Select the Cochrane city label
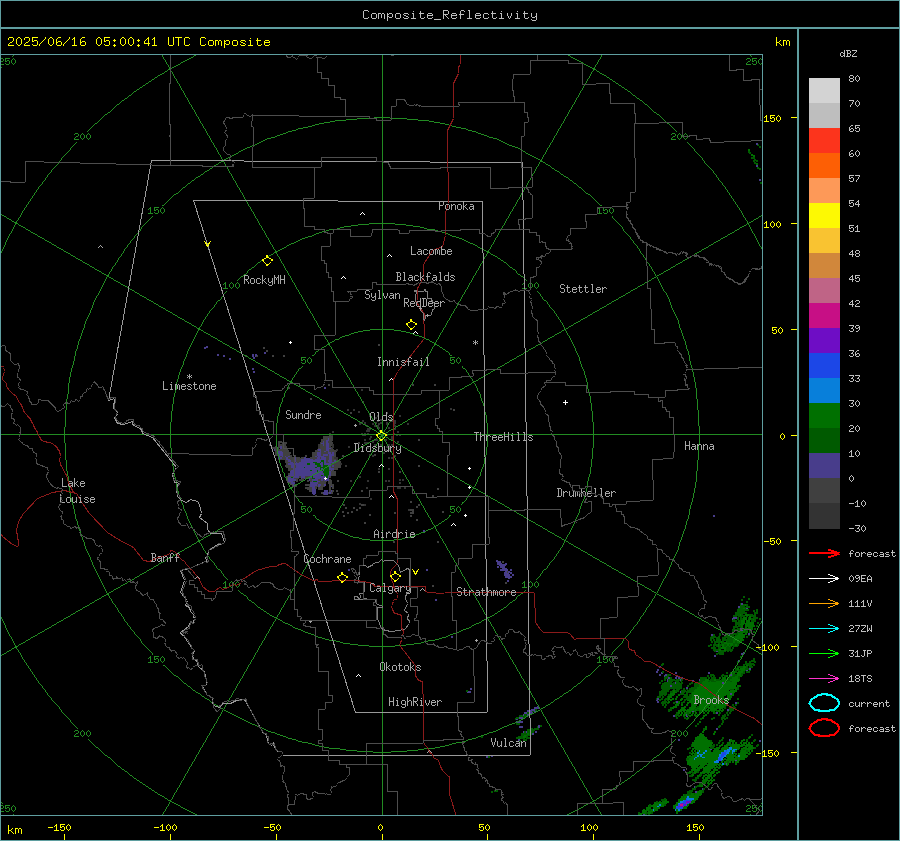The image size is (900, 841). coord(327,559)
